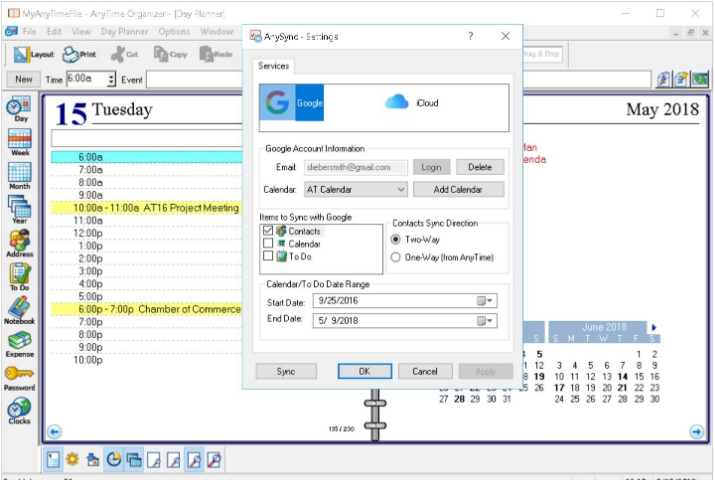
Task: Click the Cancel button
Action: point(425,371)
